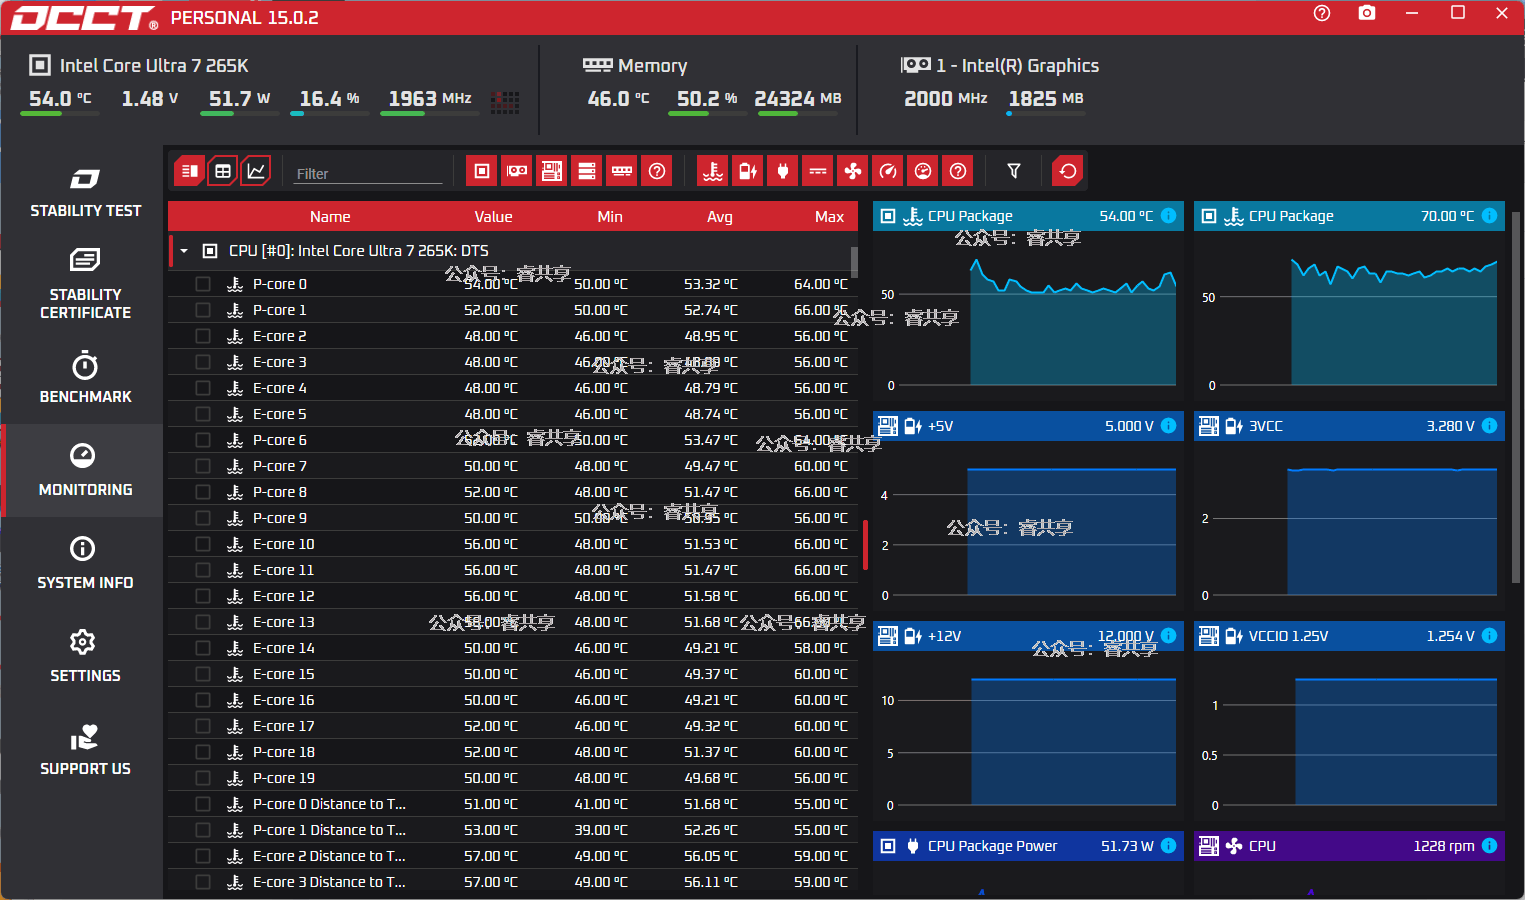Image resolution: width=1525 pixels, height=900 pixels.
Task: Collapse the CPU [#0] DTS group
Action: (184, 251)
